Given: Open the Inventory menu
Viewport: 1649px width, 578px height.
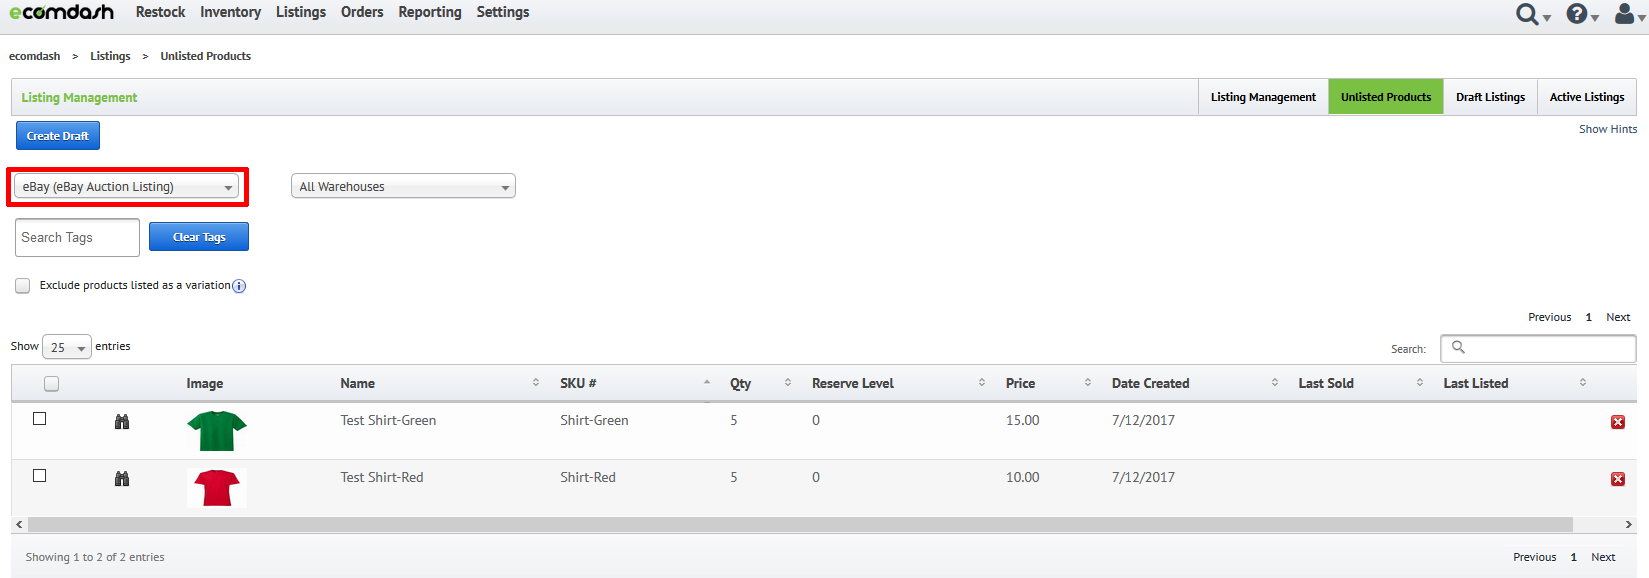Looking at the screenshot, I should coord(230,12).
